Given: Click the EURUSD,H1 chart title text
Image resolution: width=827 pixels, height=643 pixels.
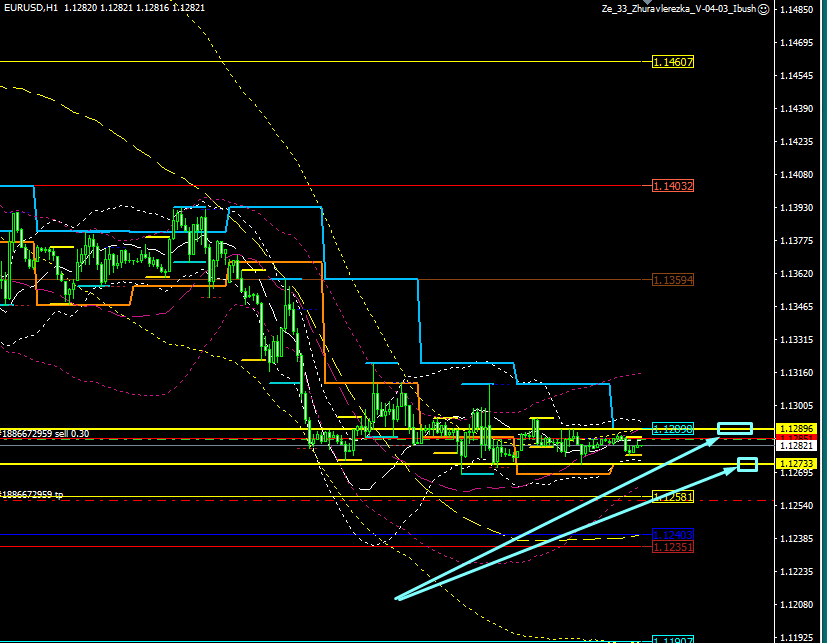Looking at the screenshot, I should (x=31, y=8).
